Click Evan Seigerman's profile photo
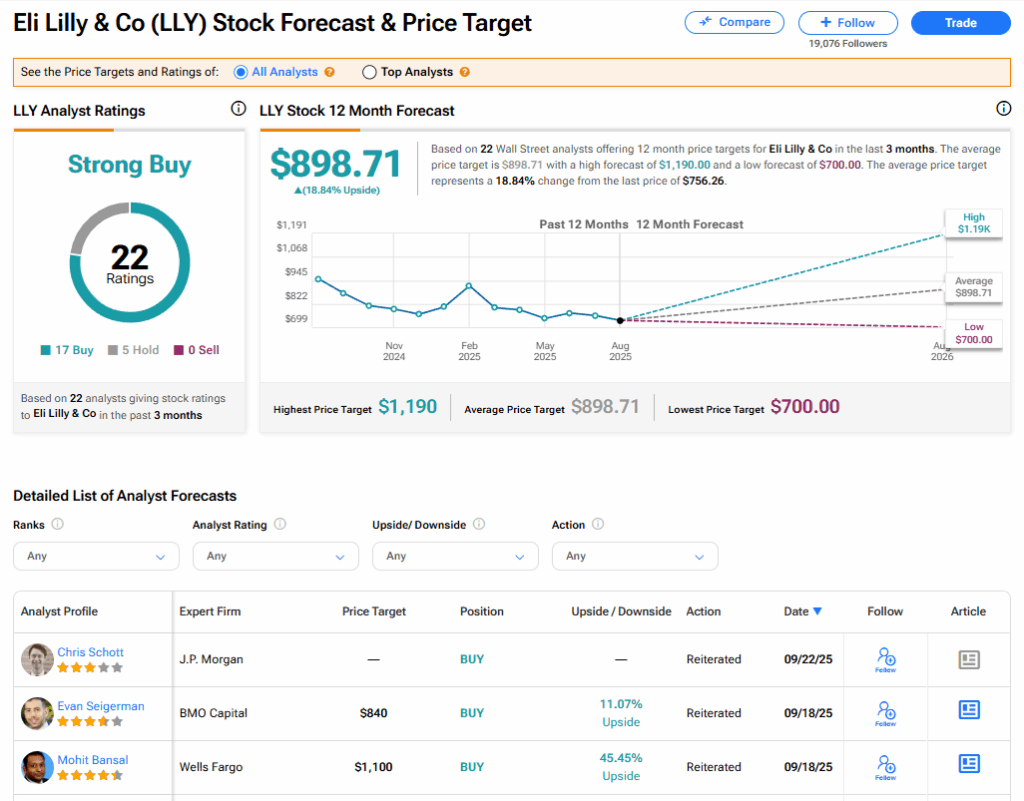1024x801 pixels. [37, 714]
